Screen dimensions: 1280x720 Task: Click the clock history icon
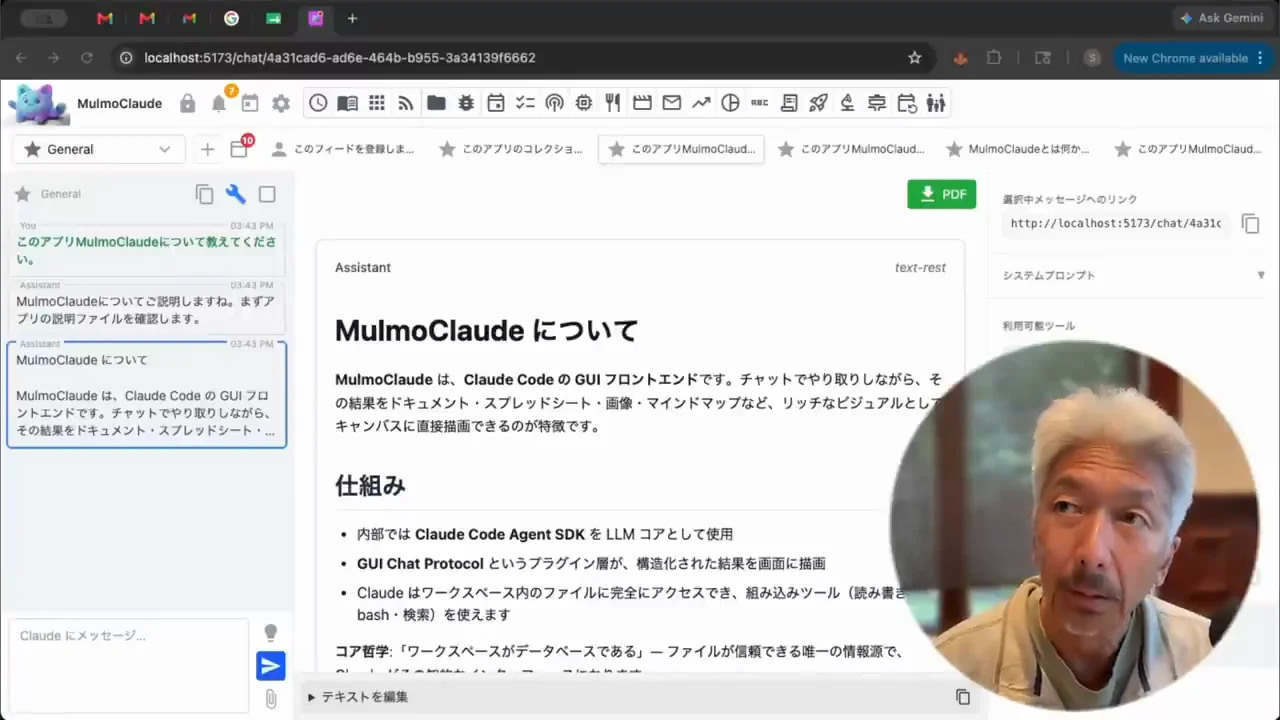coord(318,102)
